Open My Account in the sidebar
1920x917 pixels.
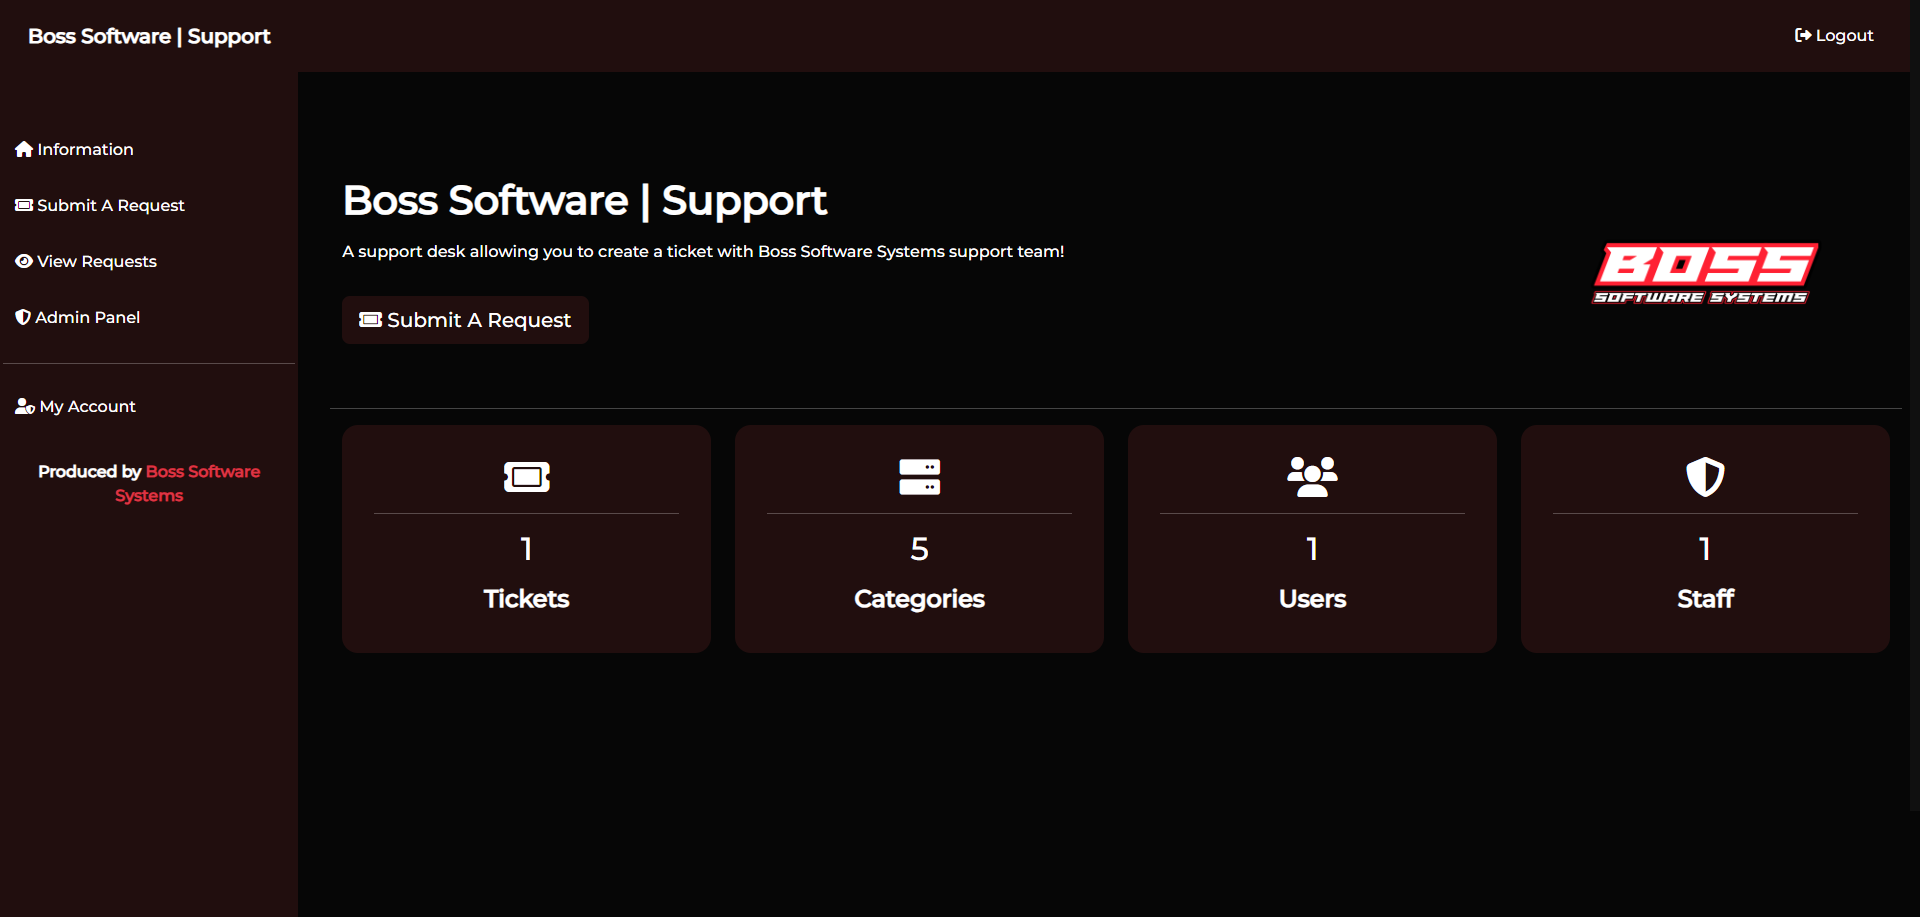tap(76, 406)
